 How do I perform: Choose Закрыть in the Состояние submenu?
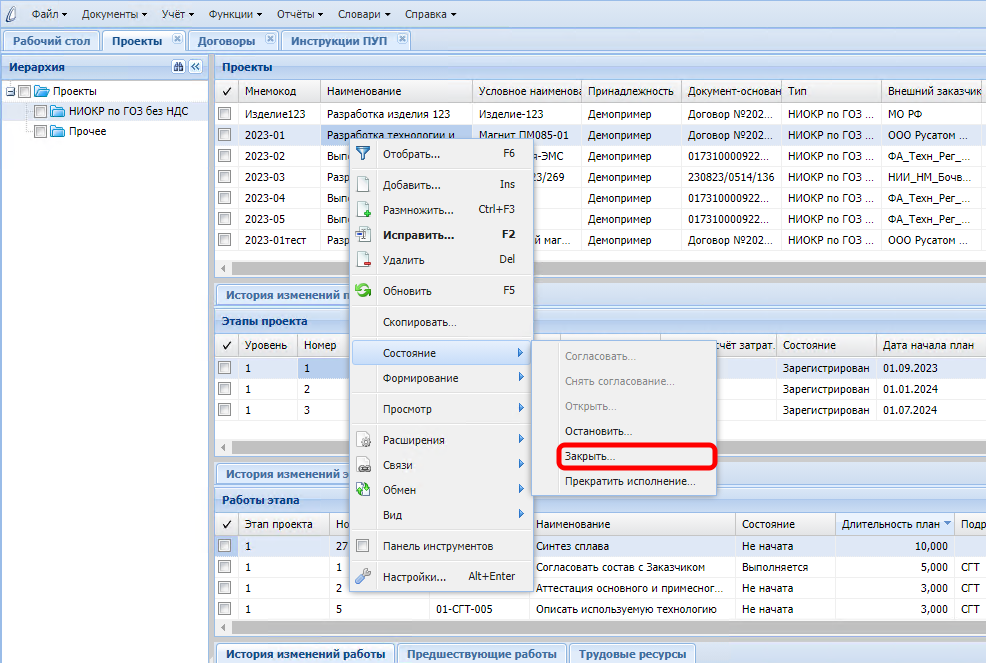click(x=590, y=456)
